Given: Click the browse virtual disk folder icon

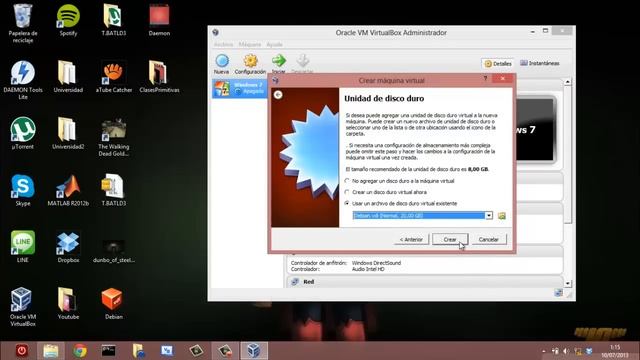Looking at the screenshot, I should click(502, 216).
